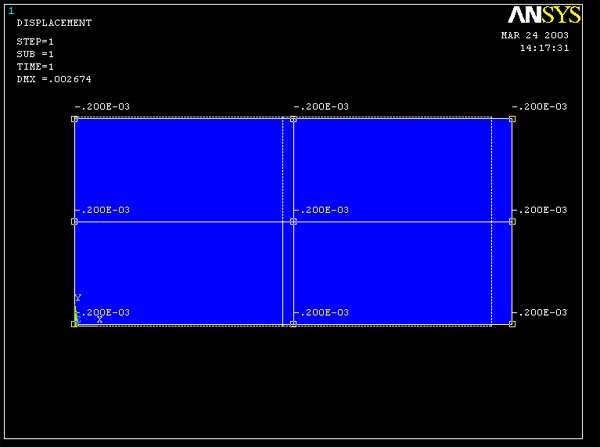The width and height of the screenshot is (600, 447).
Task: Click the -.200E-03 label at middle-right node
Action: 540,210
